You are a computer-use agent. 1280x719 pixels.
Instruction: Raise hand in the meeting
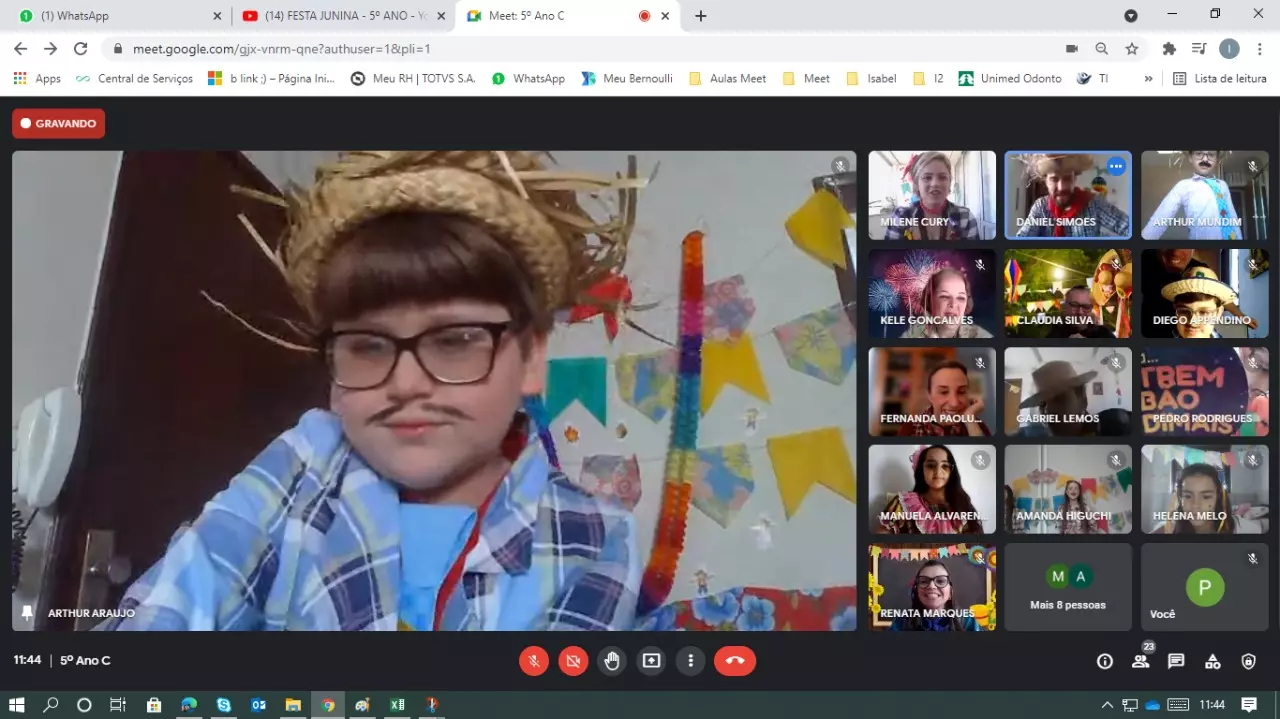click(x=612, y=661)
